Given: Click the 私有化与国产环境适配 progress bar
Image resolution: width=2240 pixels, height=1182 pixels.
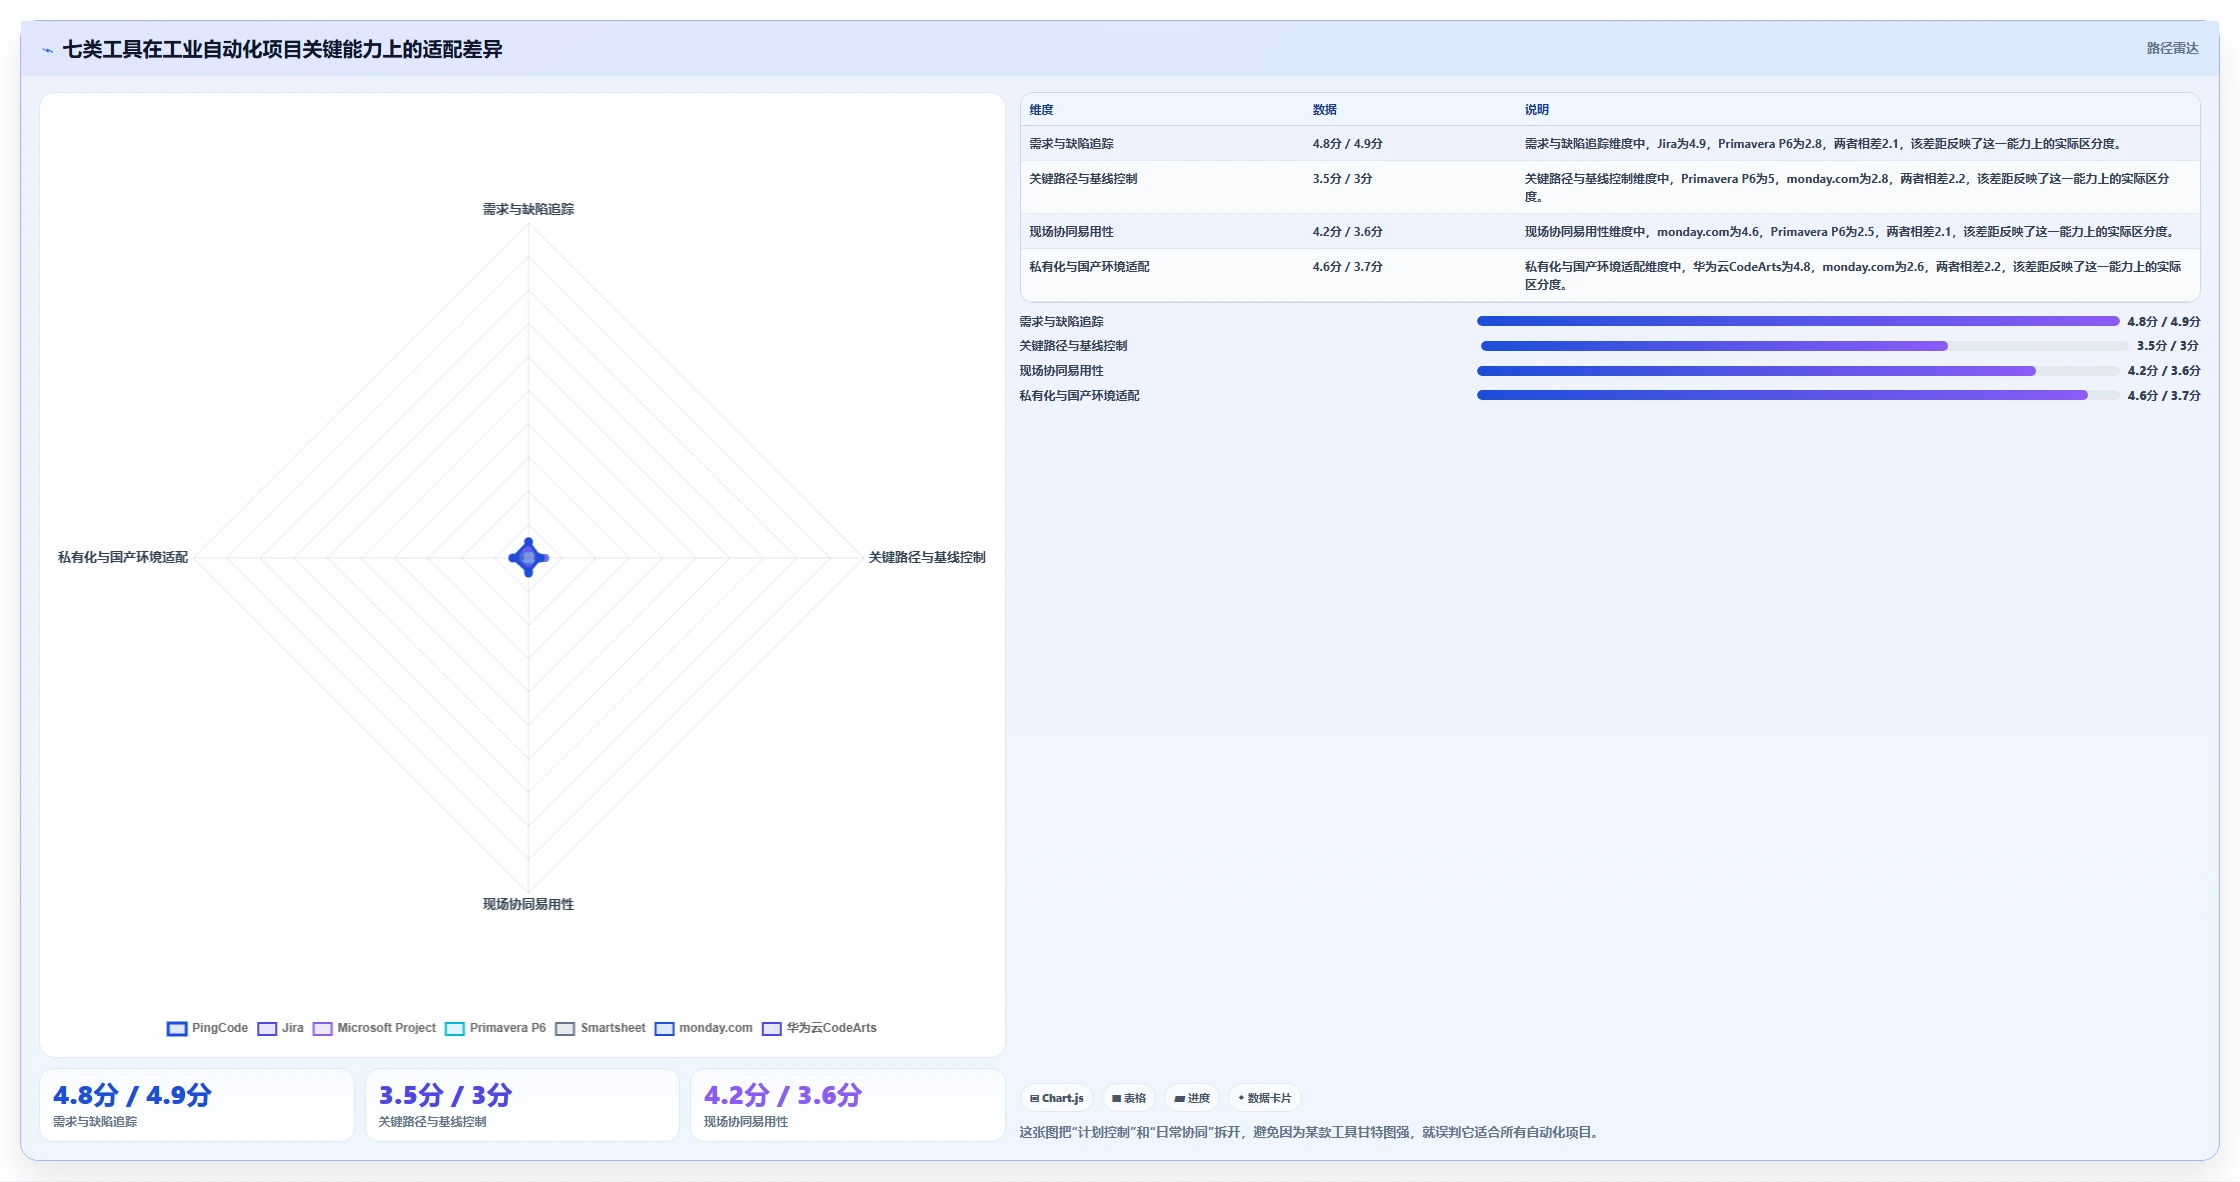Looking at the screenshot, I should 1798,395.
